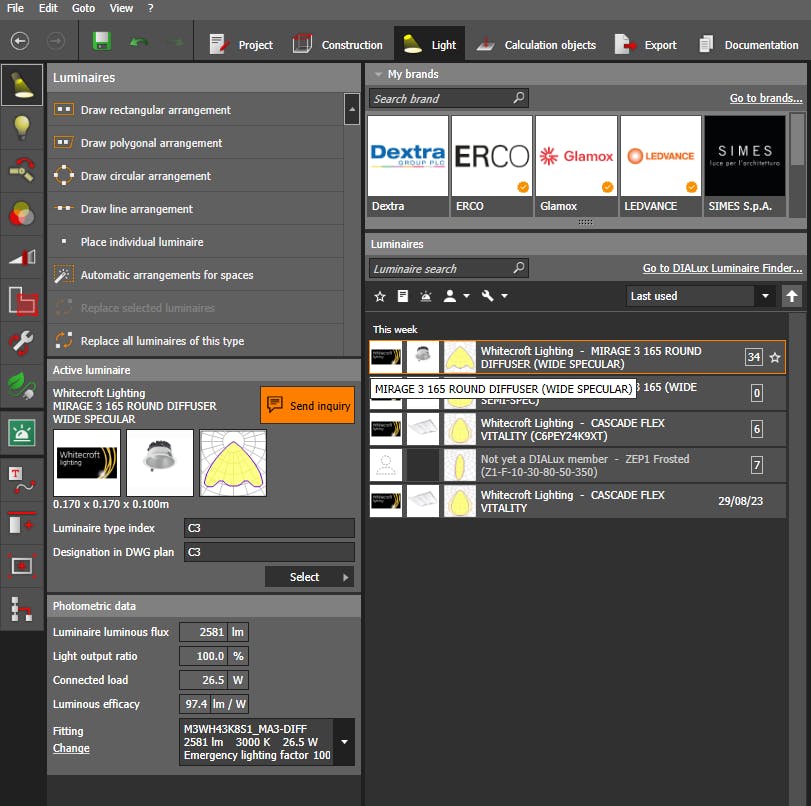Open the Last used sort dropdown
Image resolution: width=811 pixels, height=806 pixels.
pos(765,296)
